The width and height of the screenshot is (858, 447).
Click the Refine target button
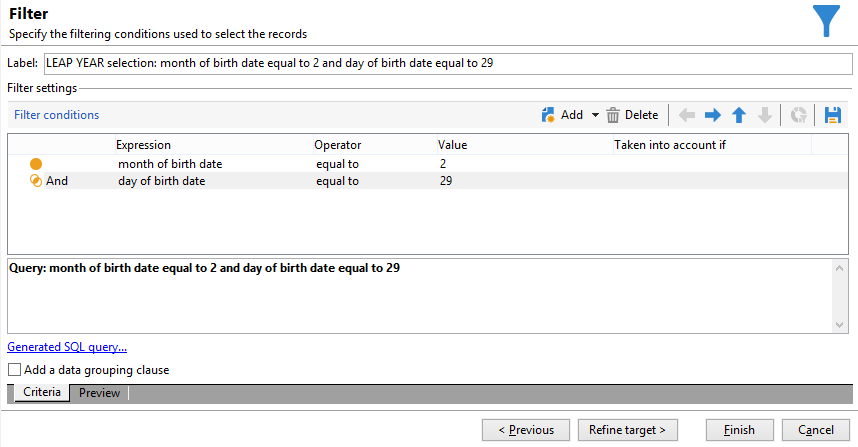pos(628,430)
